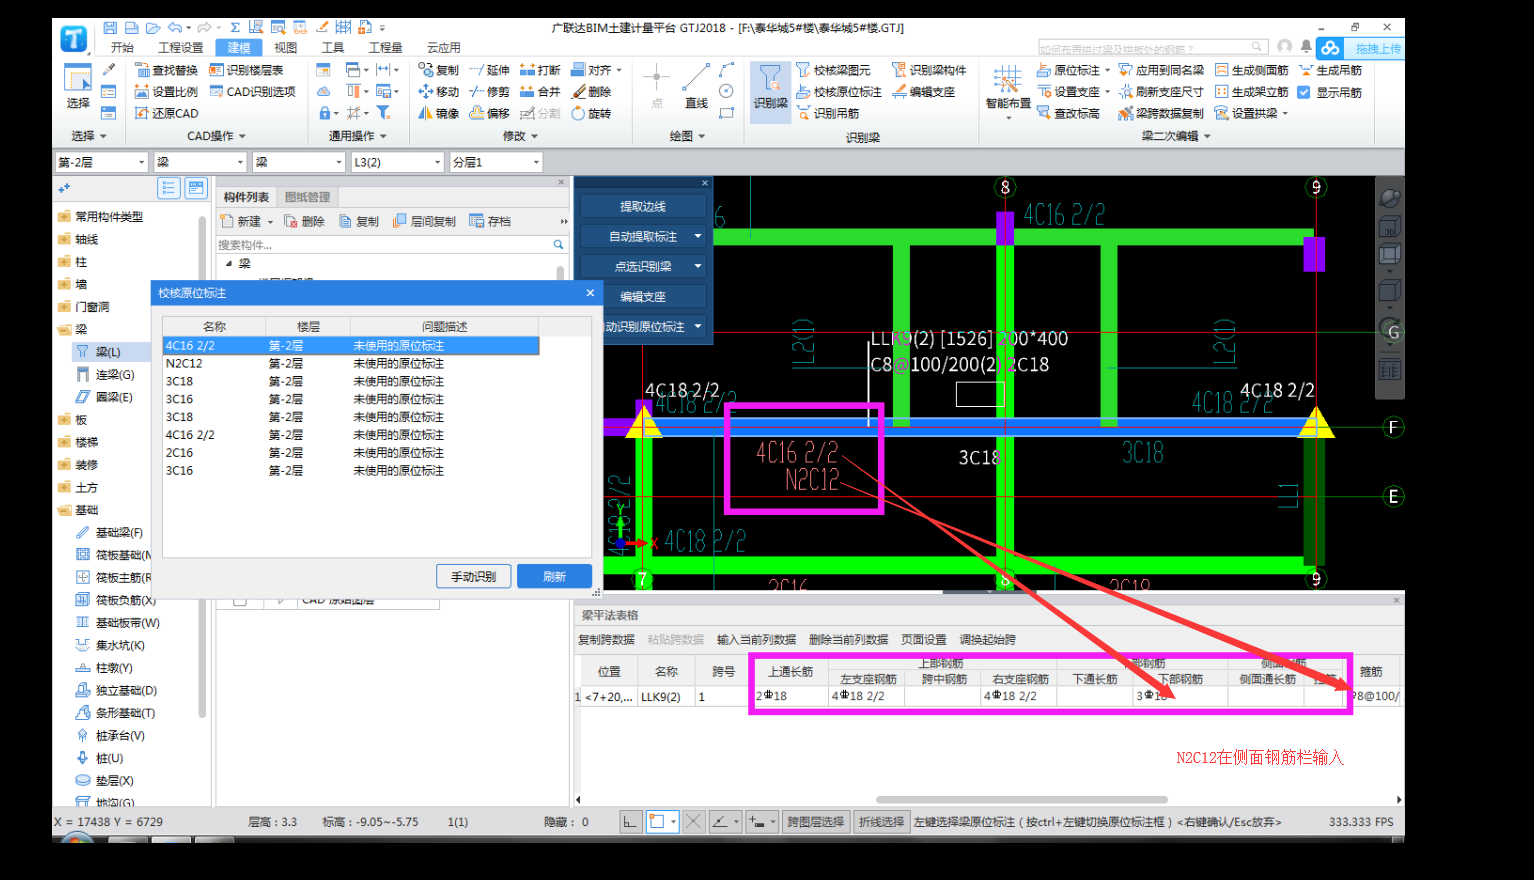Image resolution: width=1534 pixels, height=880 pixels.
Task: Switch to the 图纸管理 tab
Action: pos(307,197)
